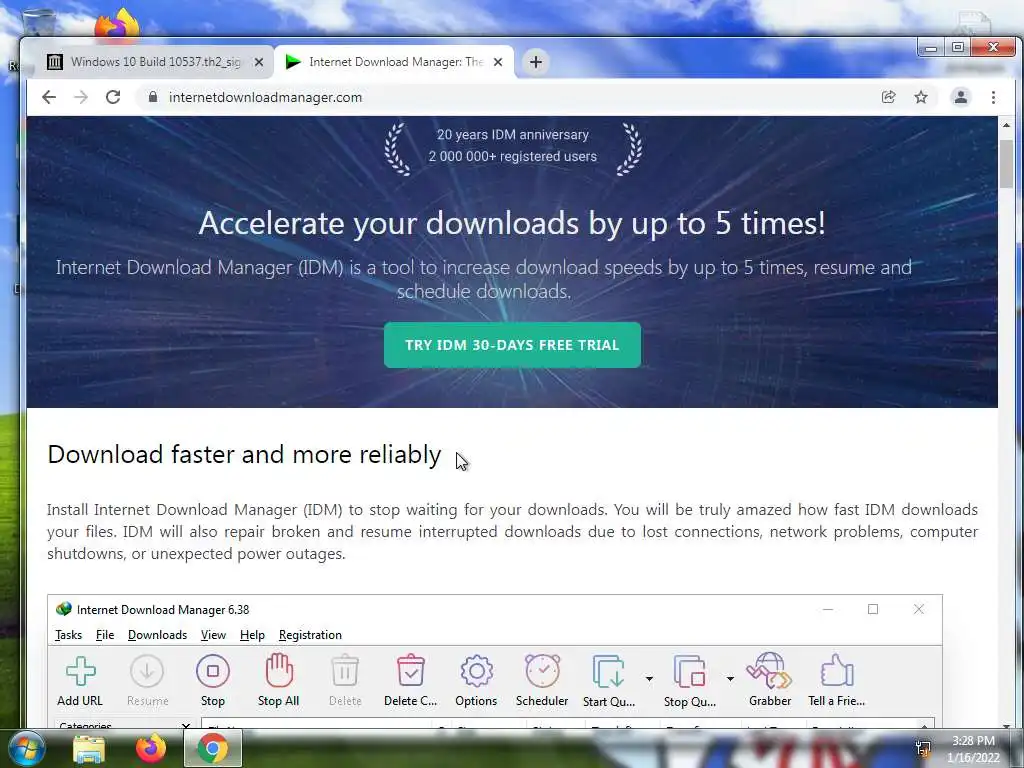Open a new tab with the plus button
The width and height of the screenshot is (1024, 768).
tap(536, 62)
